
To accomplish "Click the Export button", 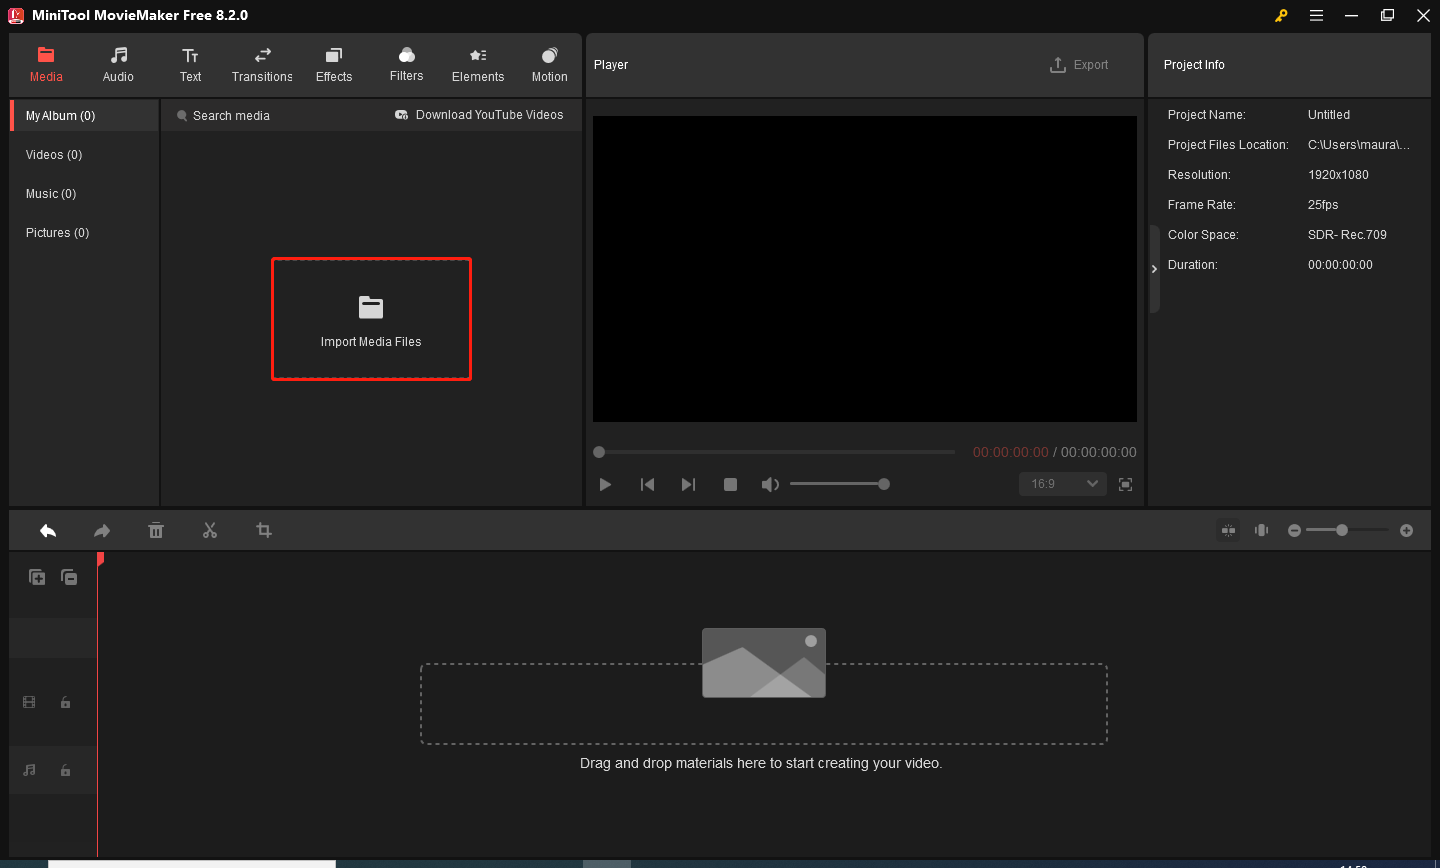I will 1079,65.
